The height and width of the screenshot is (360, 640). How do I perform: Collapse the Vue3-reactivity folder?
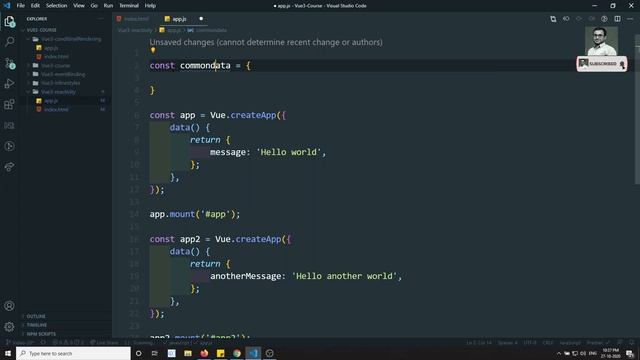[x=58, y=92]
